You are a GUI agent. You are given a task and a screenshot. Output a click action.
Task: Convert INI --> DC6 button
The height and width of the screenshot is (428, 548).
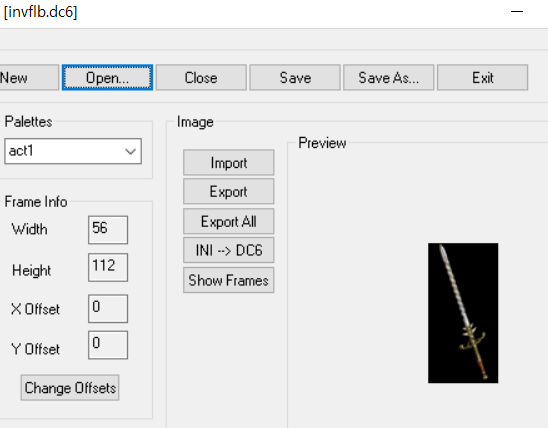point(229,250)
